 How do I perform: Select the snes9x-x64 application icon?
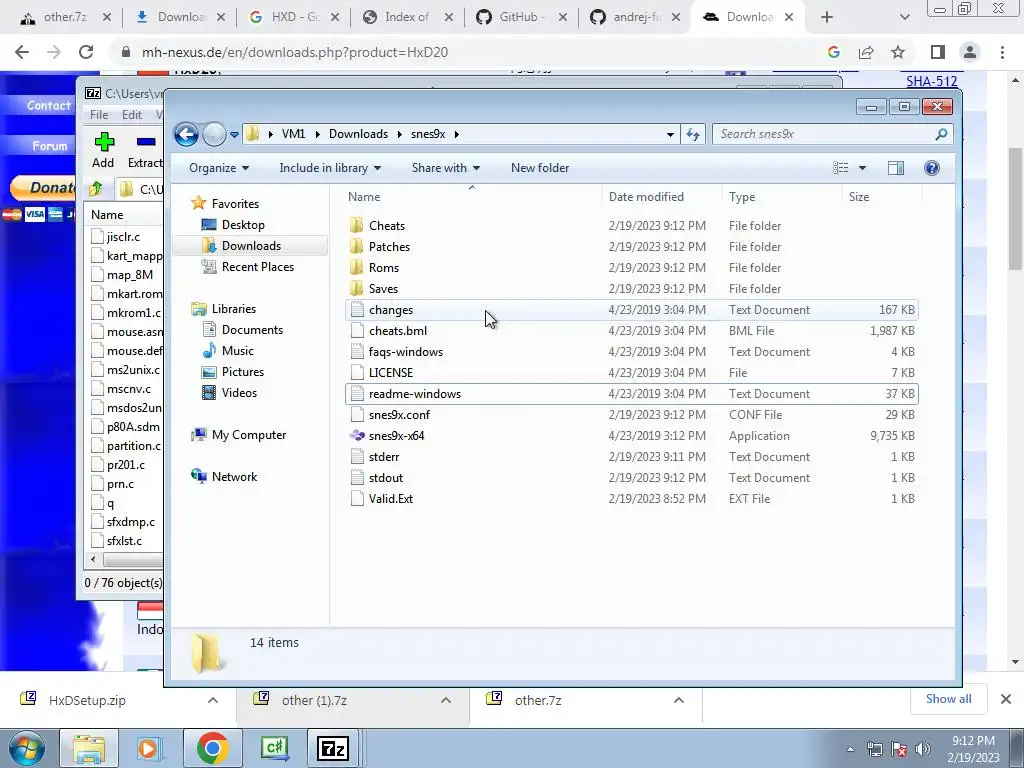[357, 436]
